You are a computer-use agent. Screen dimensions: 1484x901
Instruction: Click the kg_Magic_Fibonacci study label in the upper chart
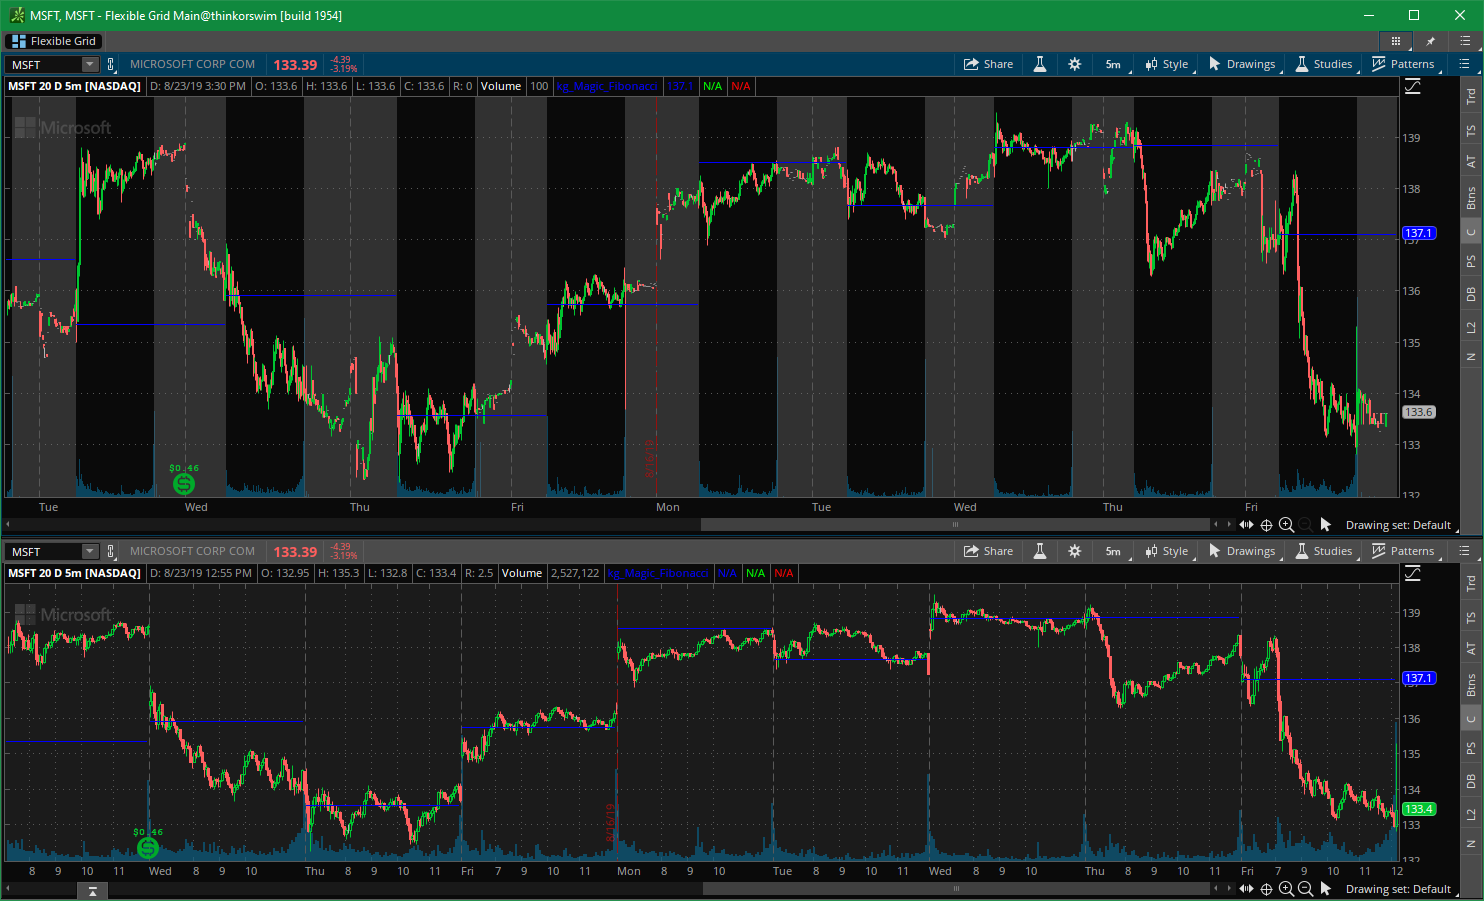pos(608,86)
